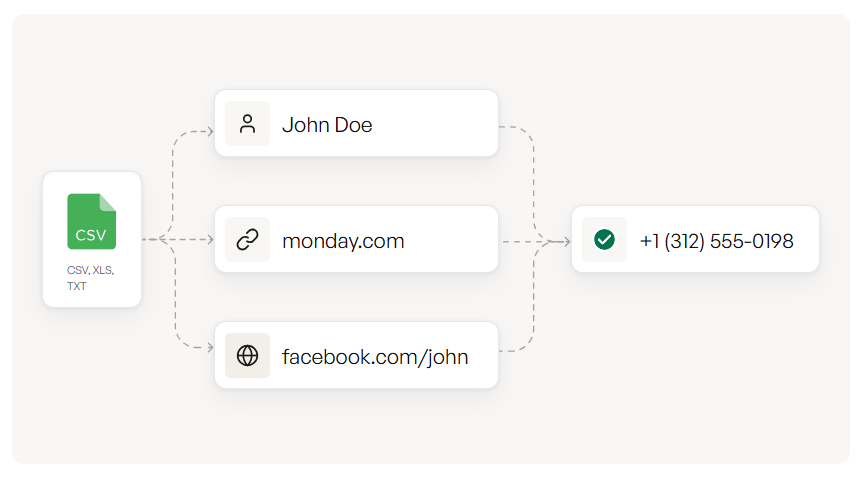Click the chain link icon beside monday.com
The width and height of the screenshot is (859, 481).
[x=247, y=240]
